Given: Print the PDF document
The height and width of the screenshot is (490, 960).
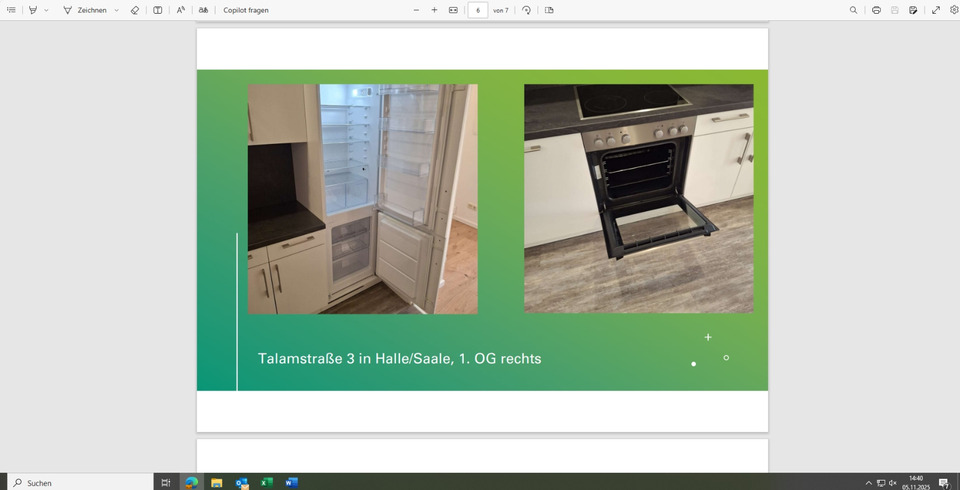Looking at the screenshot, I should pyautogui.click(x=876, y=10).
